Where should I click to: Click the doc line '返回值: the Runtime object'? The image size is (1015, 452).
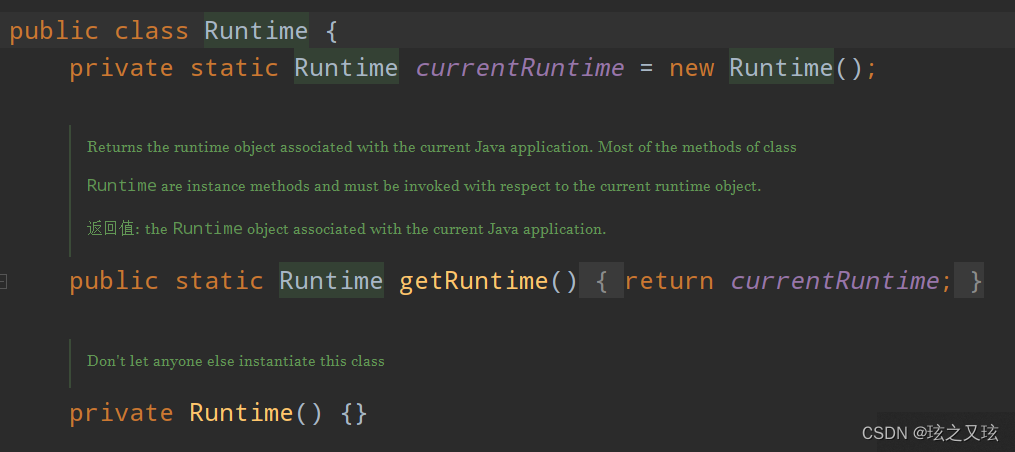pyautogui.click(x=346, y=229)
